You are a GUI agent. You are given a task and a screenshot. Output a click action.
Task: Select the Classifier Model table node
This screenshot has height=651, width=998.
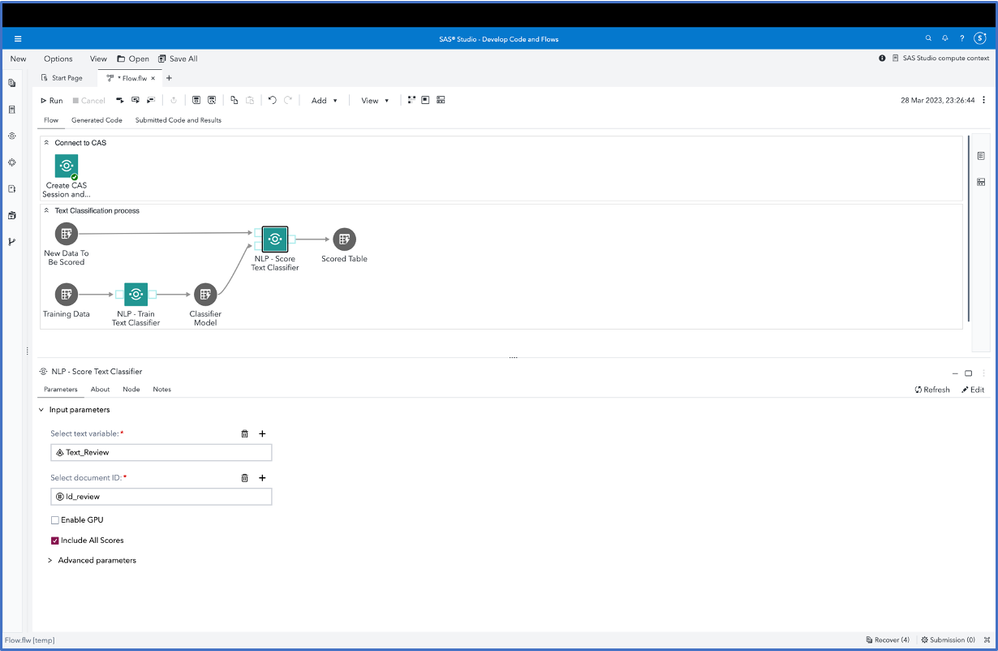point(205,294)
